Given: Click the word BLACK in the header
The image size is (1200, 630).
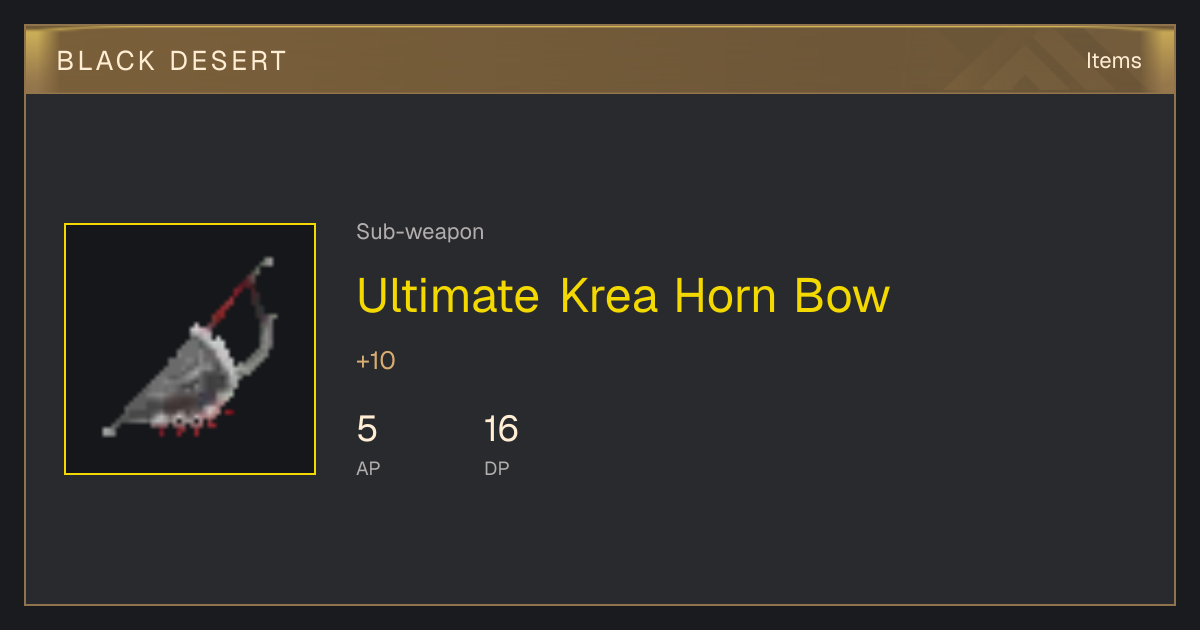Looking at the screenshot, I should click(x=107, y=61).
